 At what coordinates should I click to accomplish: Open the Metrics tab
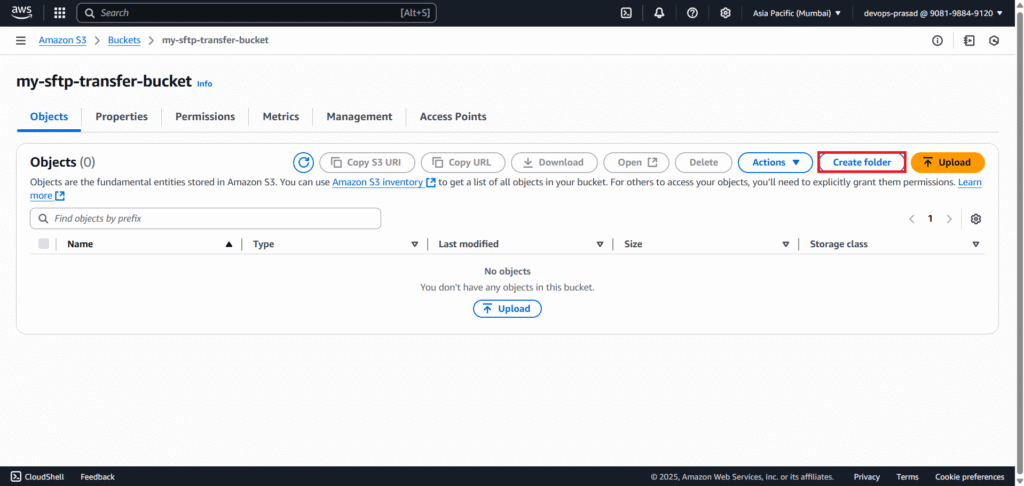281,116
